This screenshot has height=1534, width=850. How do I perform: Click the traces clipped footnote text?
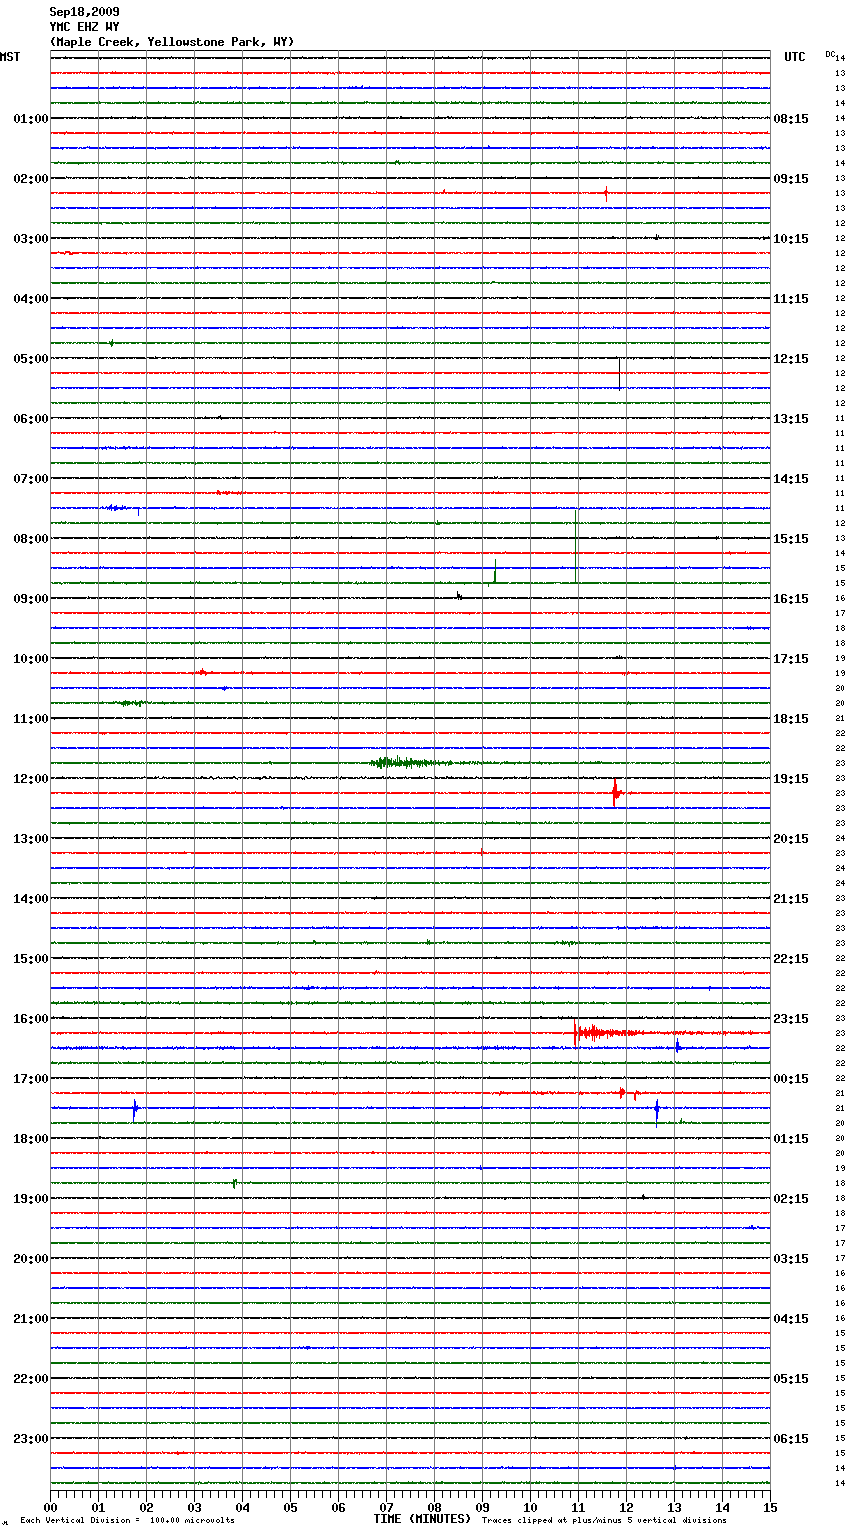(604, 1521)
